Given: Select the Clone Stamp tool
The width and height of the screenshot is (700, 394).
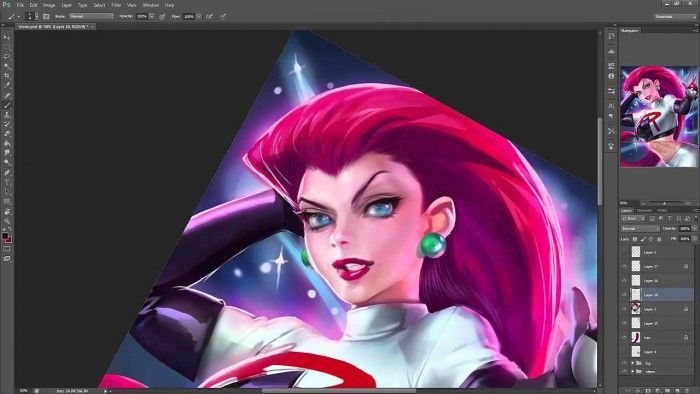Looking at the screenshot, I should 7,115.
